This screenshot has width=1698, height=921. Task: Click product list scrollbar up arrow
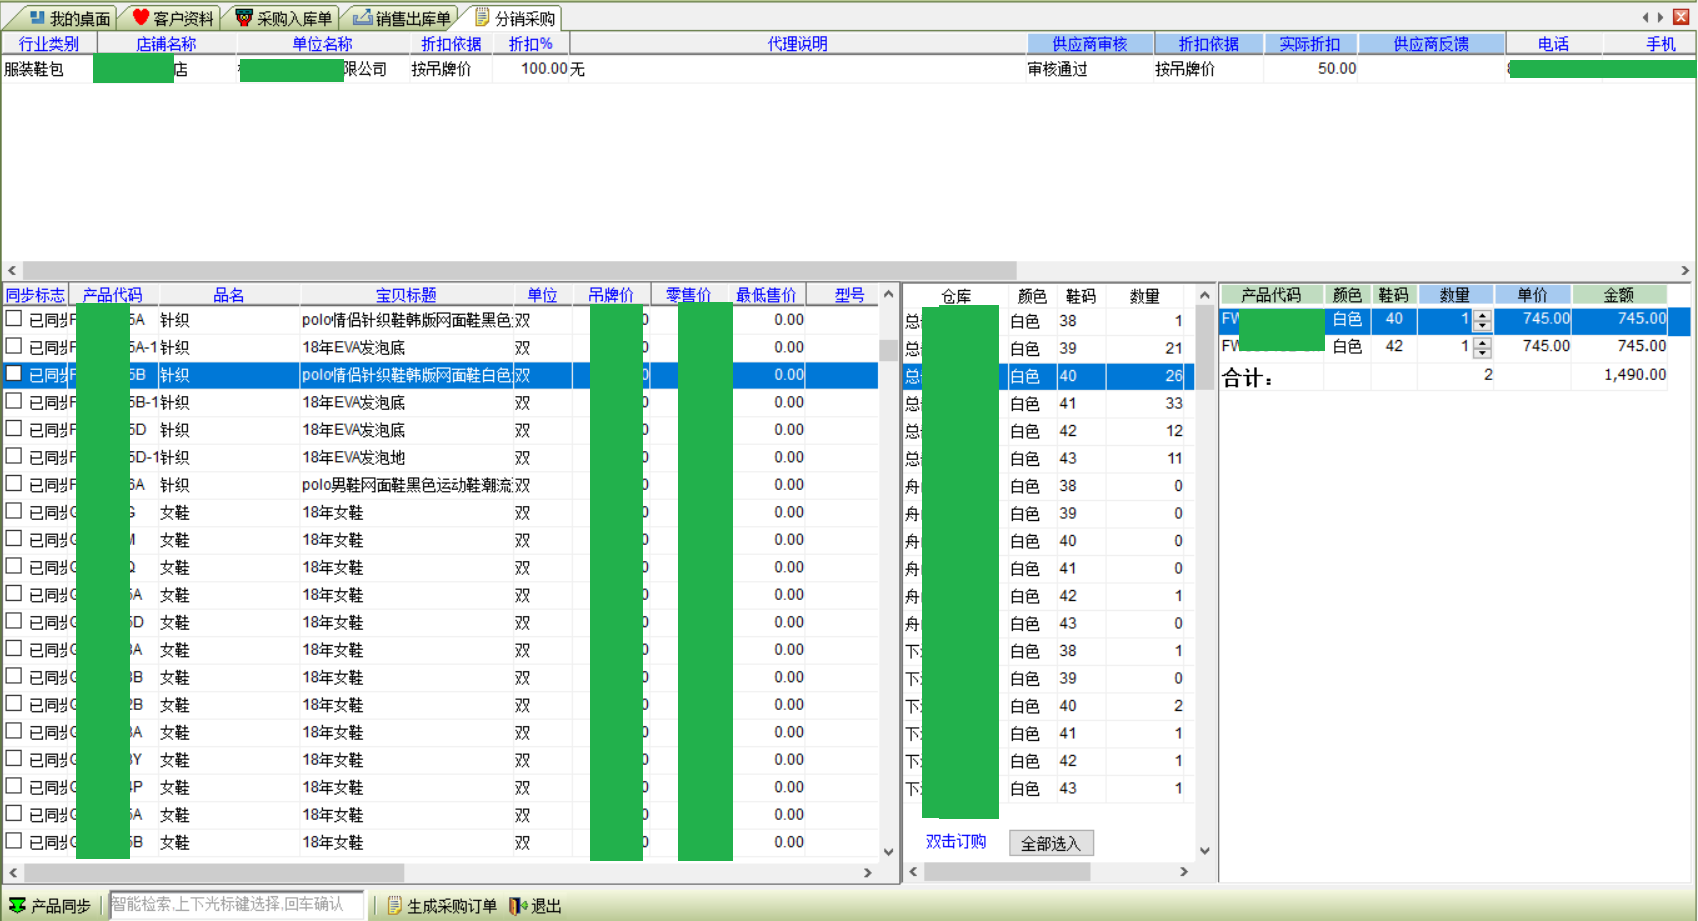888,294
